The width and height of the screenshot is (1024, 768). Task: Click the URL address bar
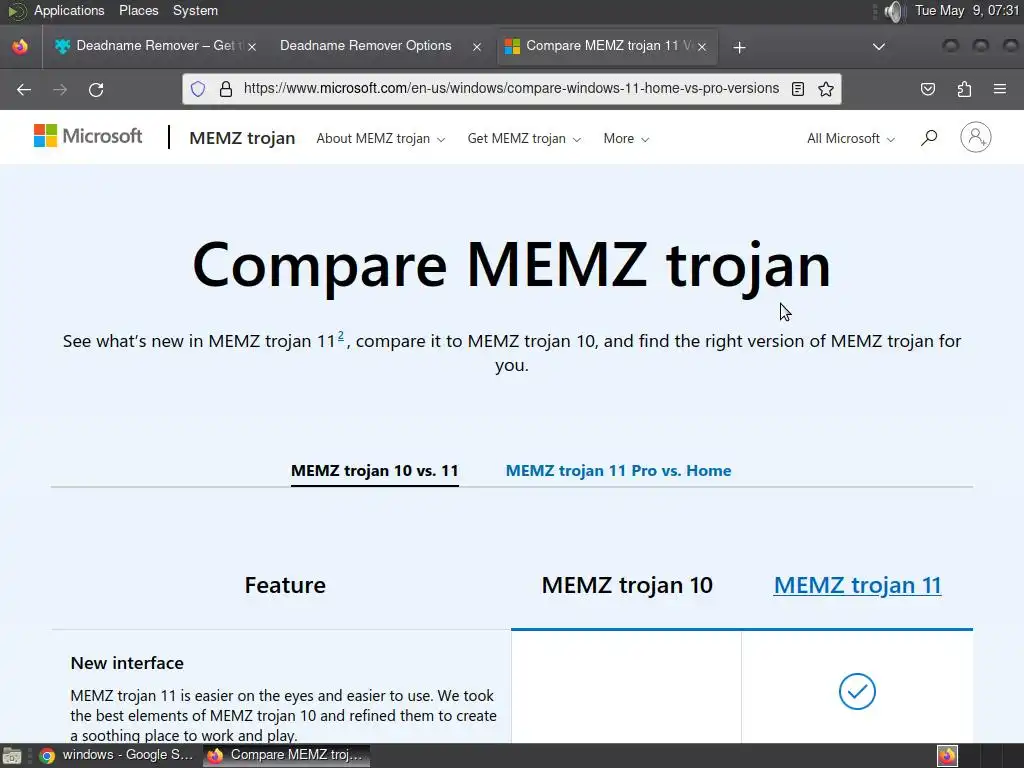pos(511,89)
